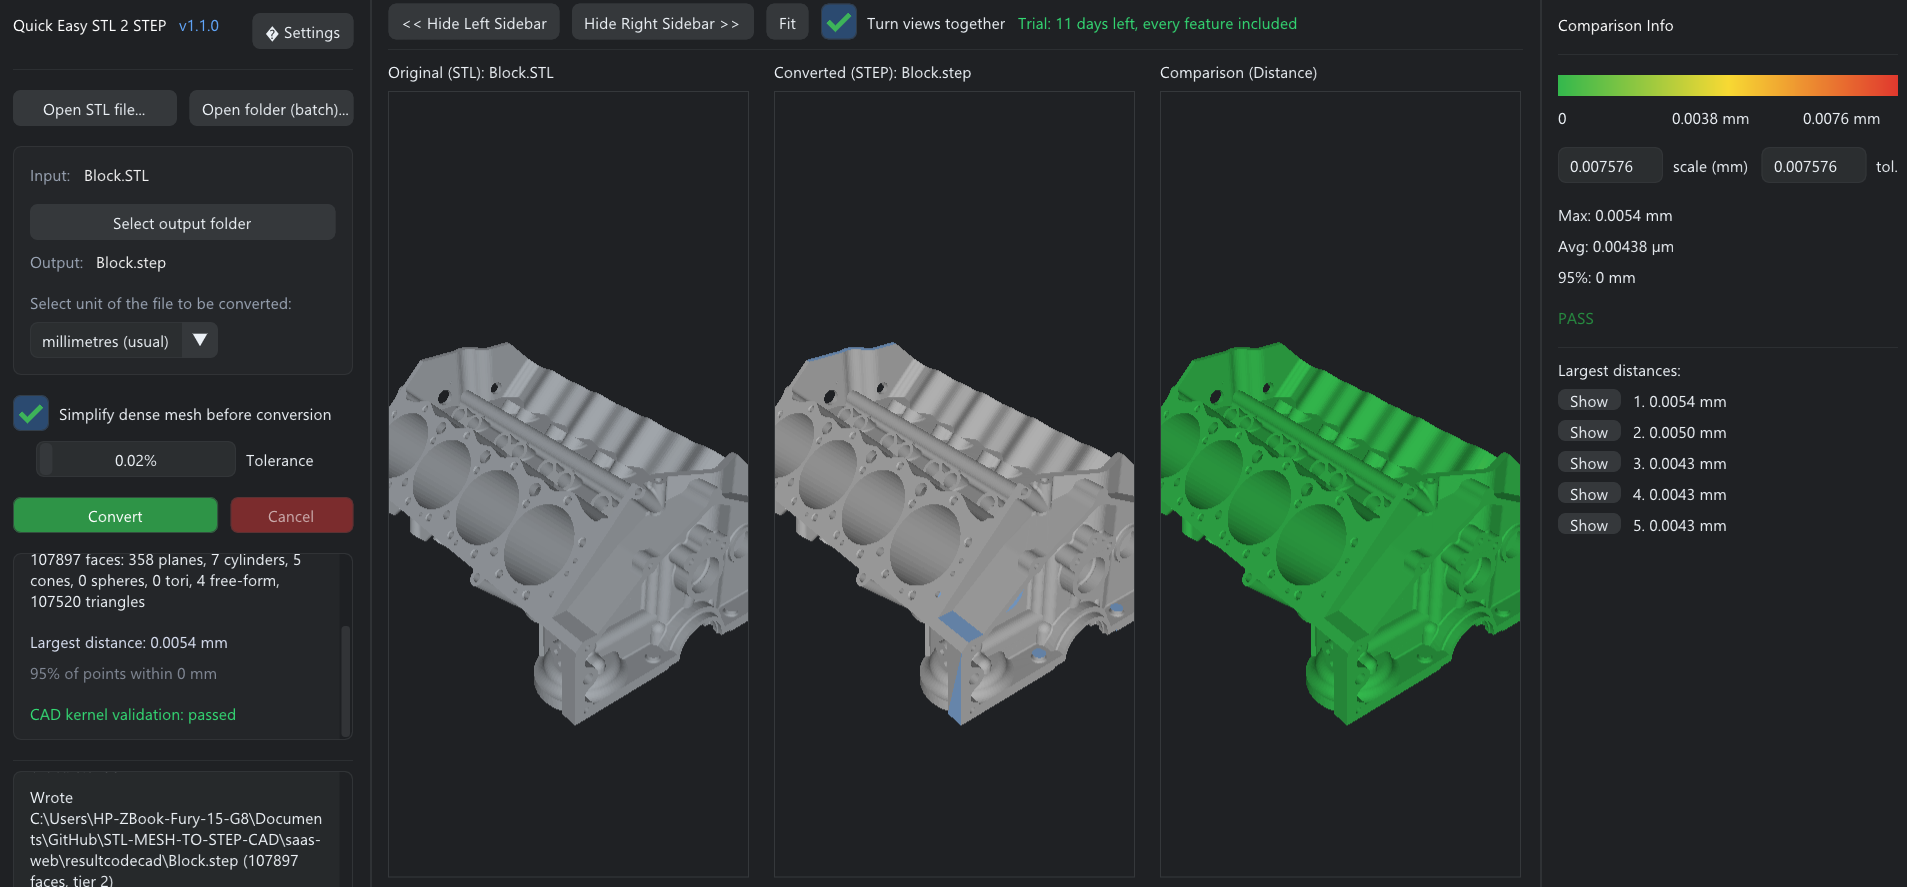Viewport: 1907px width, 887px height.
Task: Toggle Turn views together checkbox
Action: (x=838, y=22)
